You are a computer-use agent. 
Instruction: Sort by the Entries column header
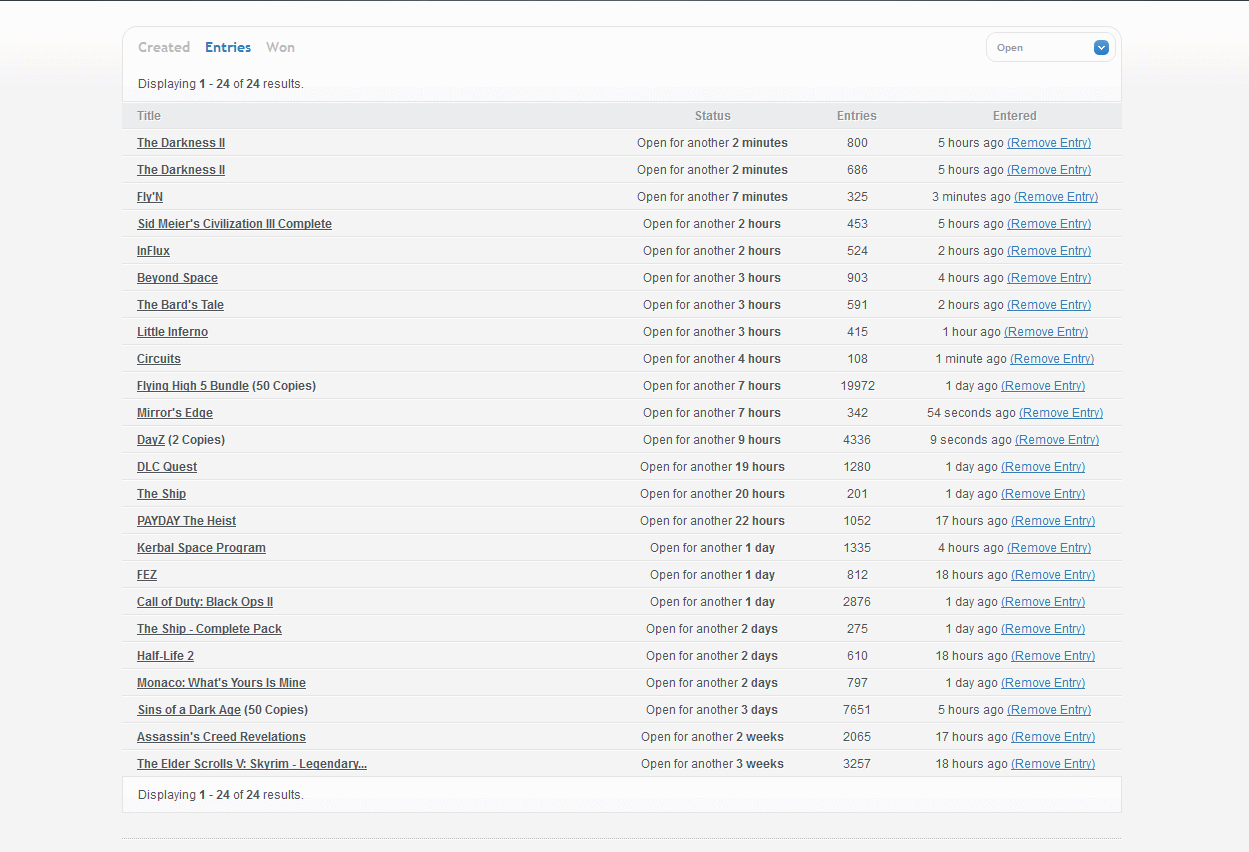(x=857, y=116)
